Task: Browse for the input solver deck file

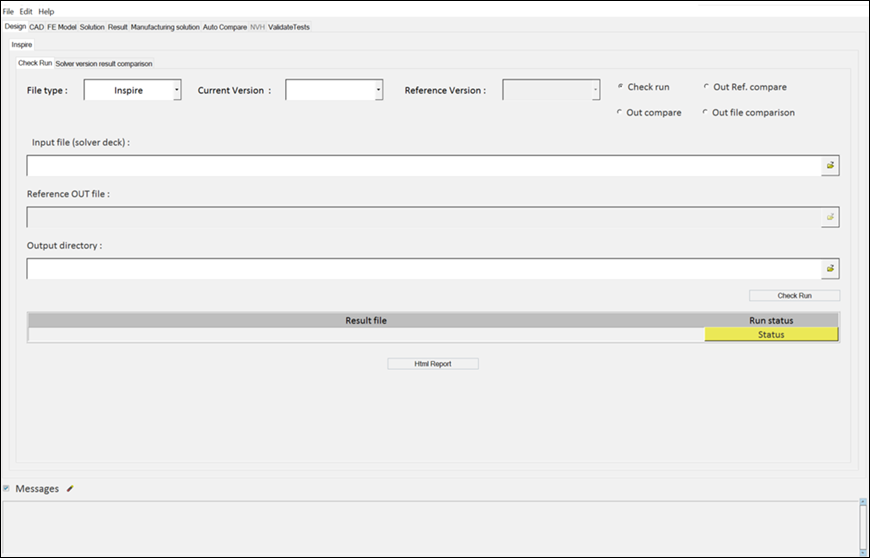Action: pyautogui.click(x=830, y=165)
